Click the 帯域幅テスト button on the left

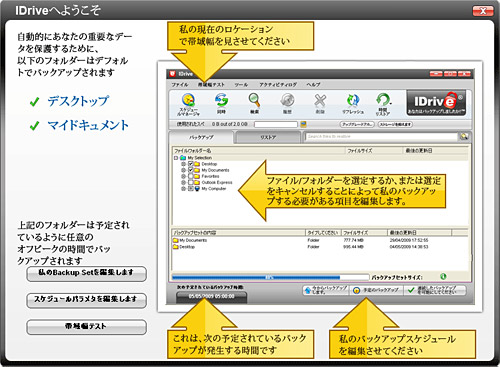[86, 327]
